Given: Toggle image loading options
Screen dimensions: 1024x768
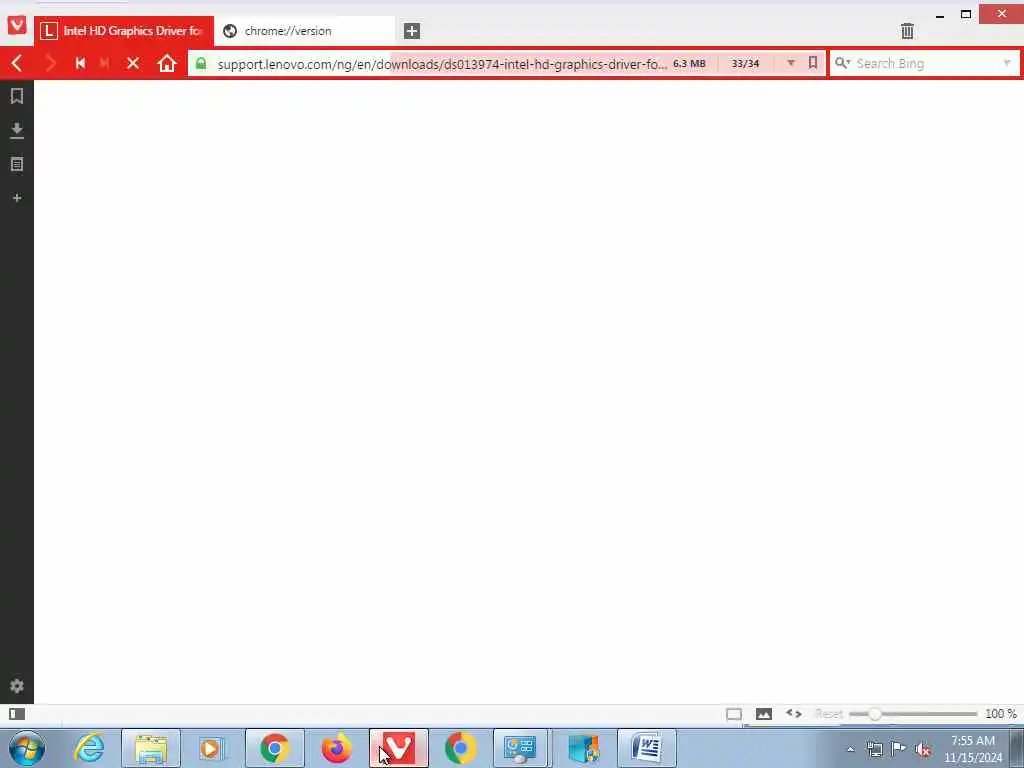Looking at the screenshot, I should click(x=763, y=714).
